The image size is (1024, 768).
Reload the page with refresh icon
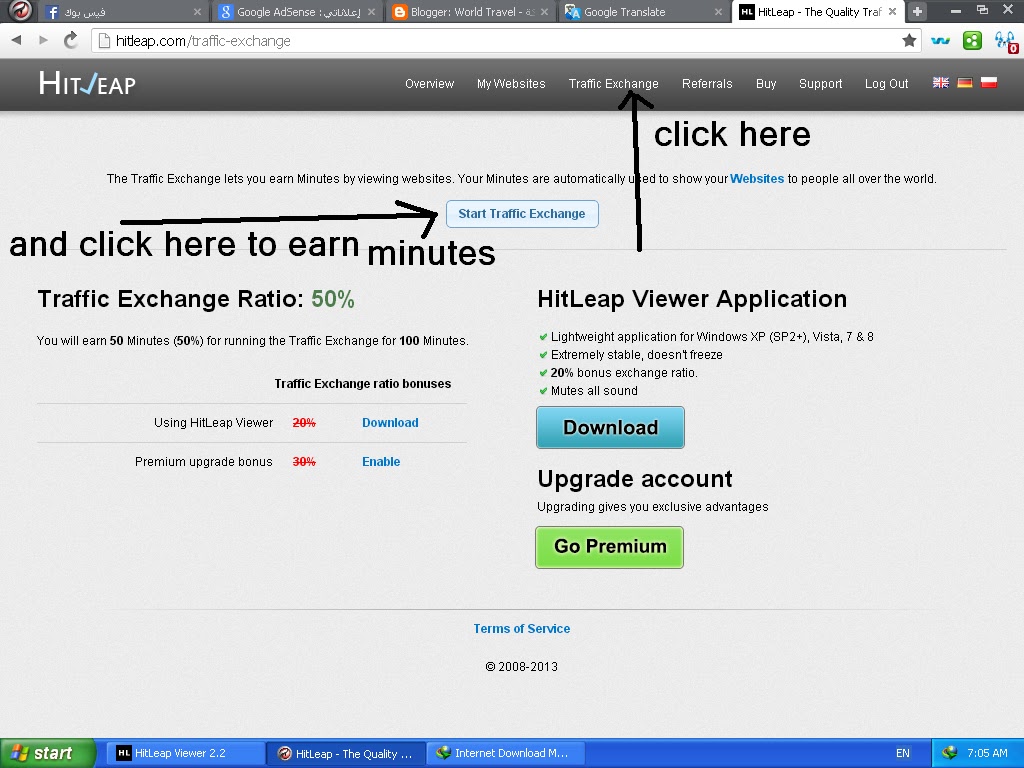click(70, 40)
